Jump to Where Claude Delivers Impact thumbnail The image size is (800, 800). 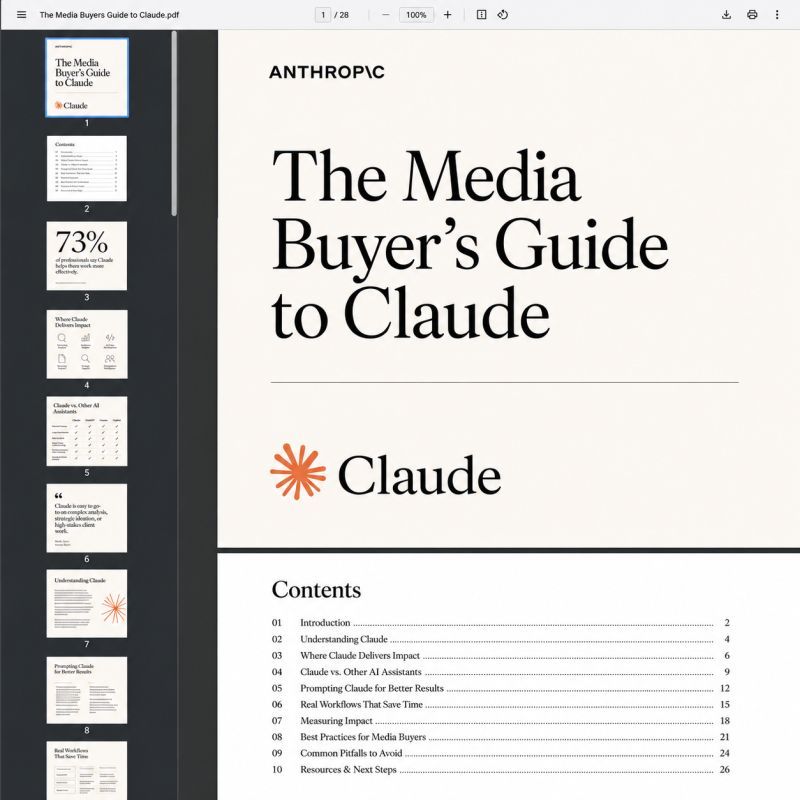pos(87,344)
